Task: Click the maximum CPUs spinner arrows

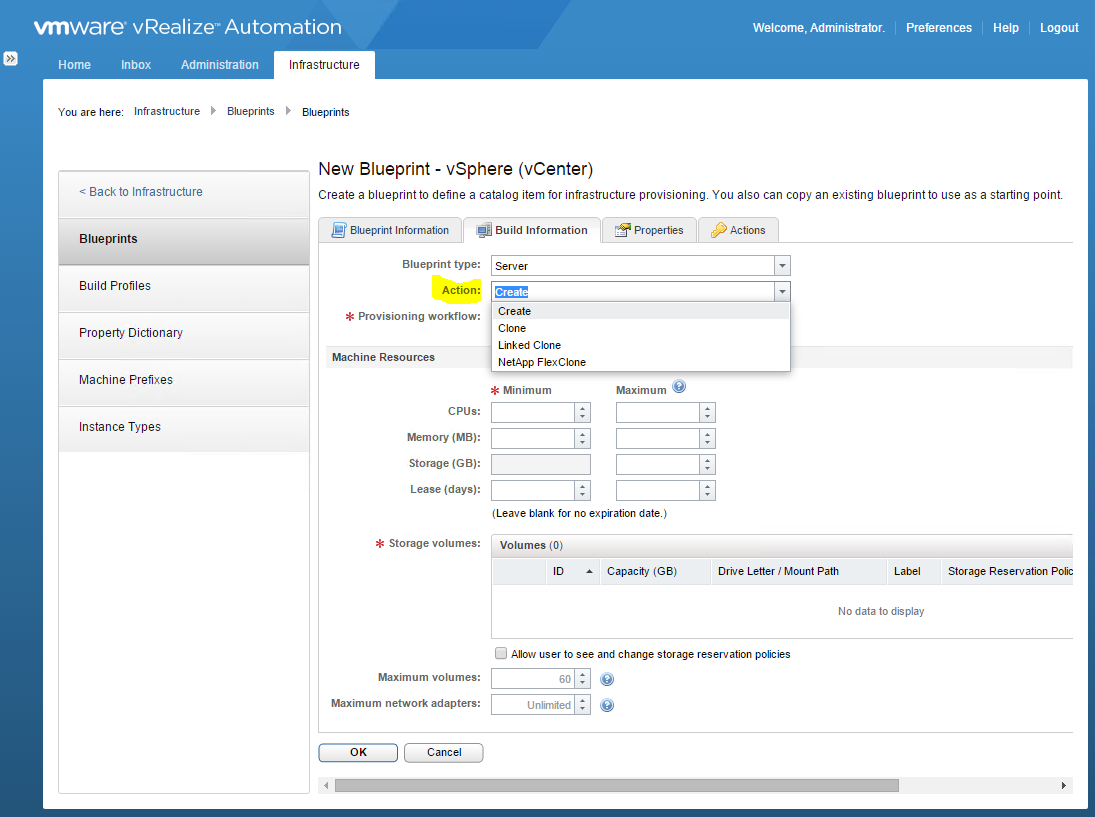Action: click(707, 412)
